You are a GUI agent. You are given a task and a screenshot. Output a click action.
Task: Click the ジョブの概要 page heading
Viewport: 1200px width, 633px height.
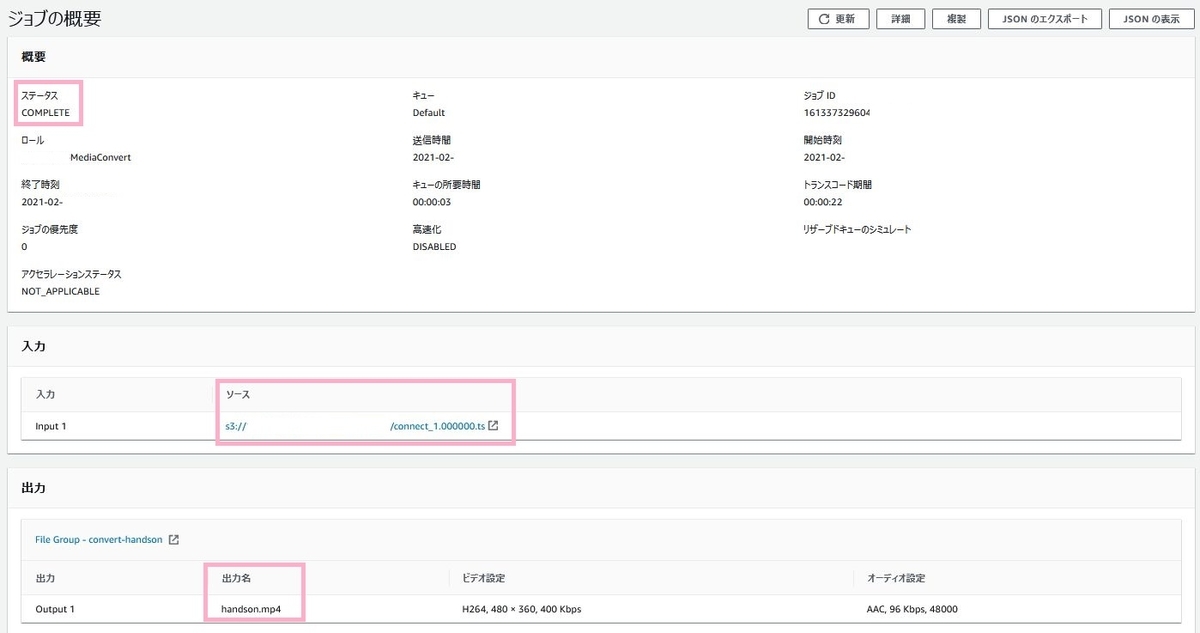(54, 18)
